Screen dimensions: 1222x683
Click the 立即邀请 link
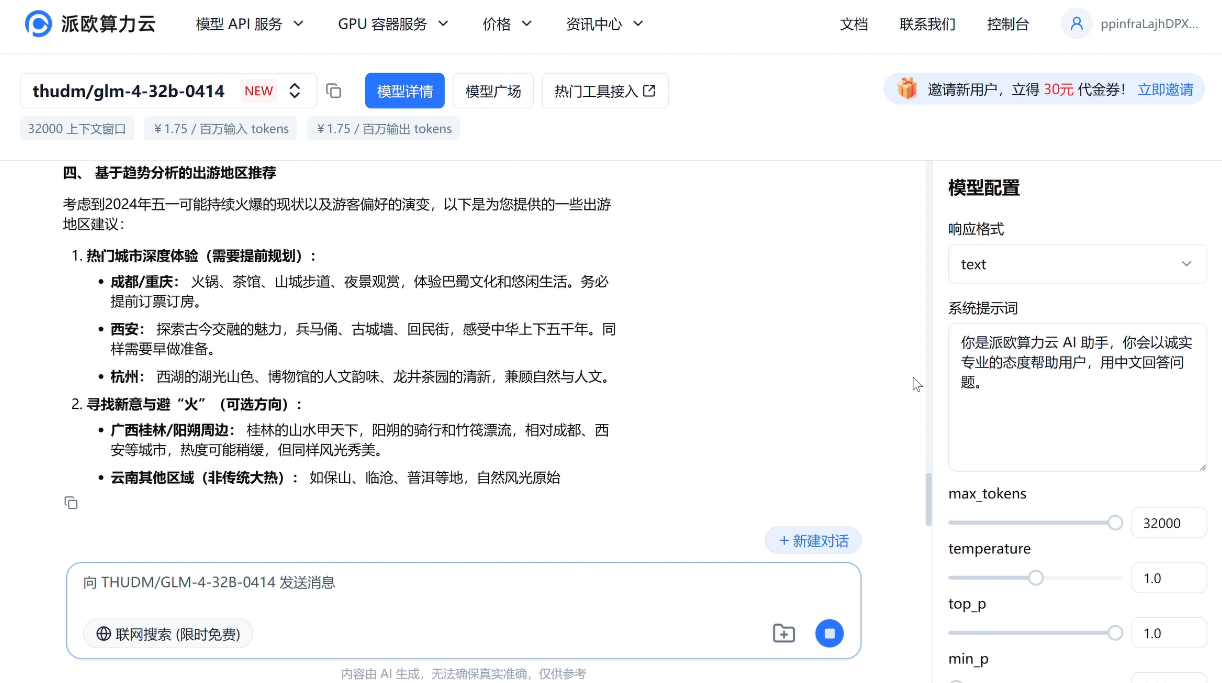click(x=1165, y=89)
